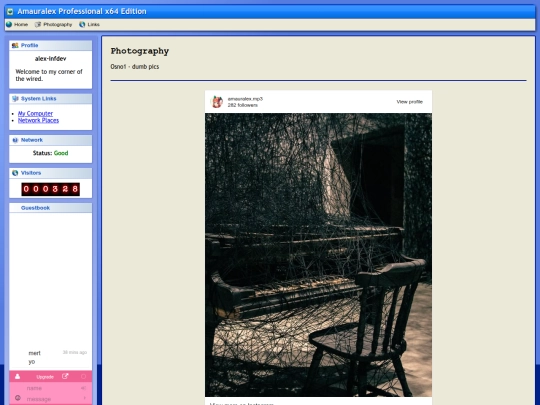Click the amauralex.mp3 account name
540x405 pixels.
click(x=245, y=99)
